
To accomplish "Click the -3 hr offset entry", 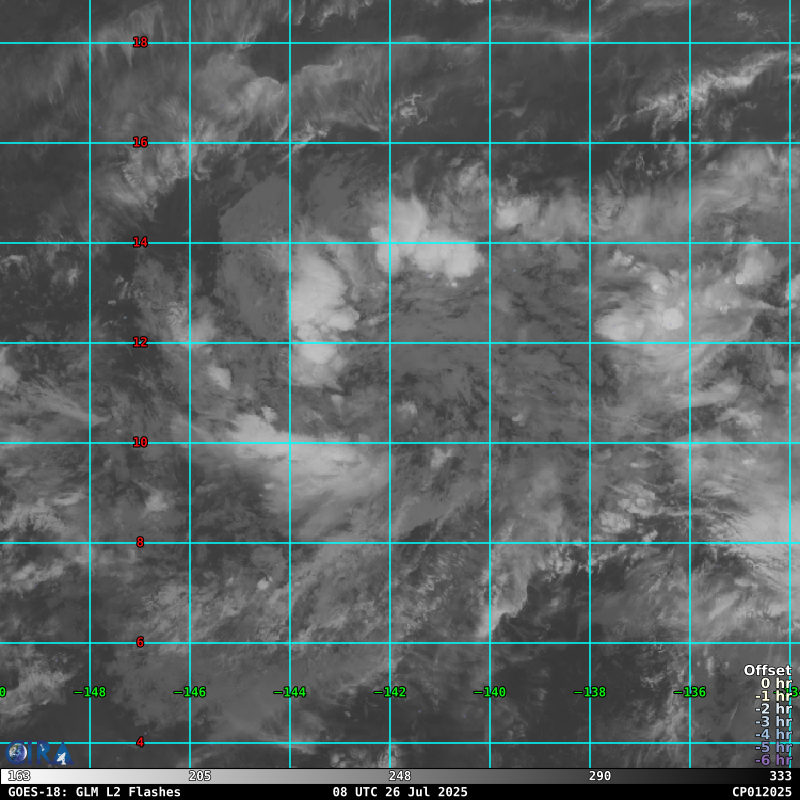I will pyautogui.click(x=773, y=722).
